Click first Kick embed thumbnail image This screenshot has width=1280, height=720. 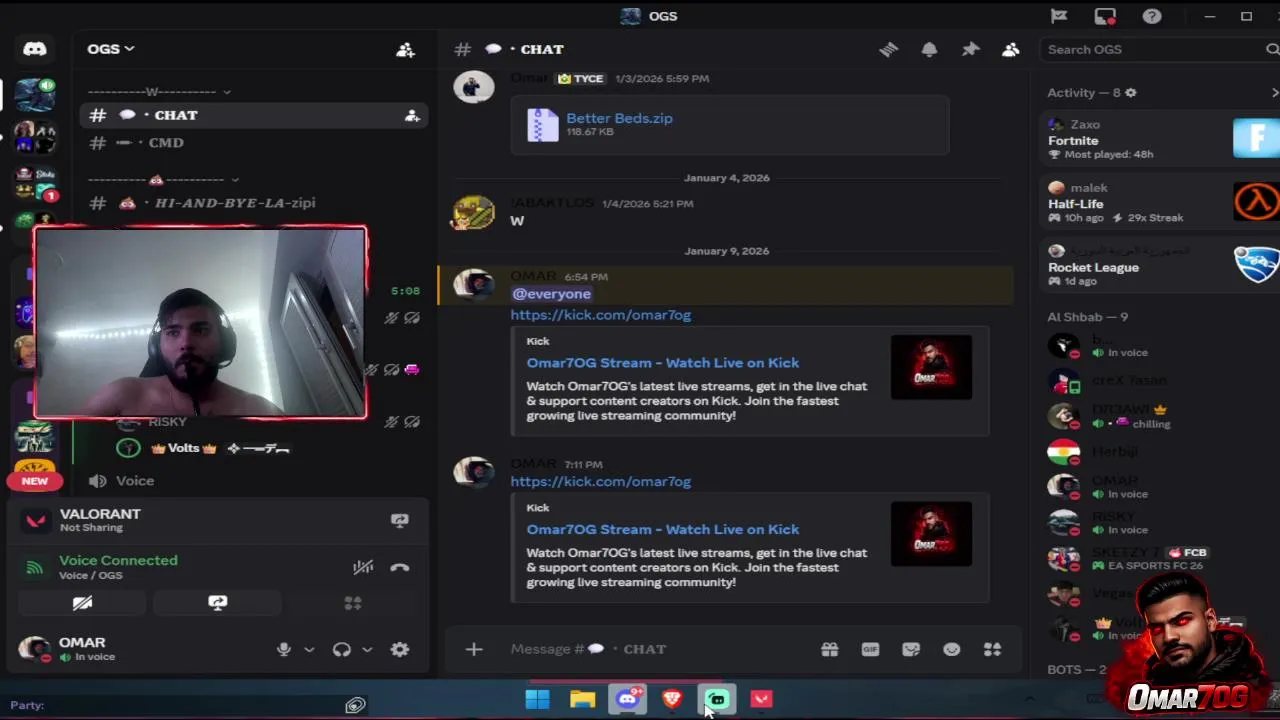[931, 367]
